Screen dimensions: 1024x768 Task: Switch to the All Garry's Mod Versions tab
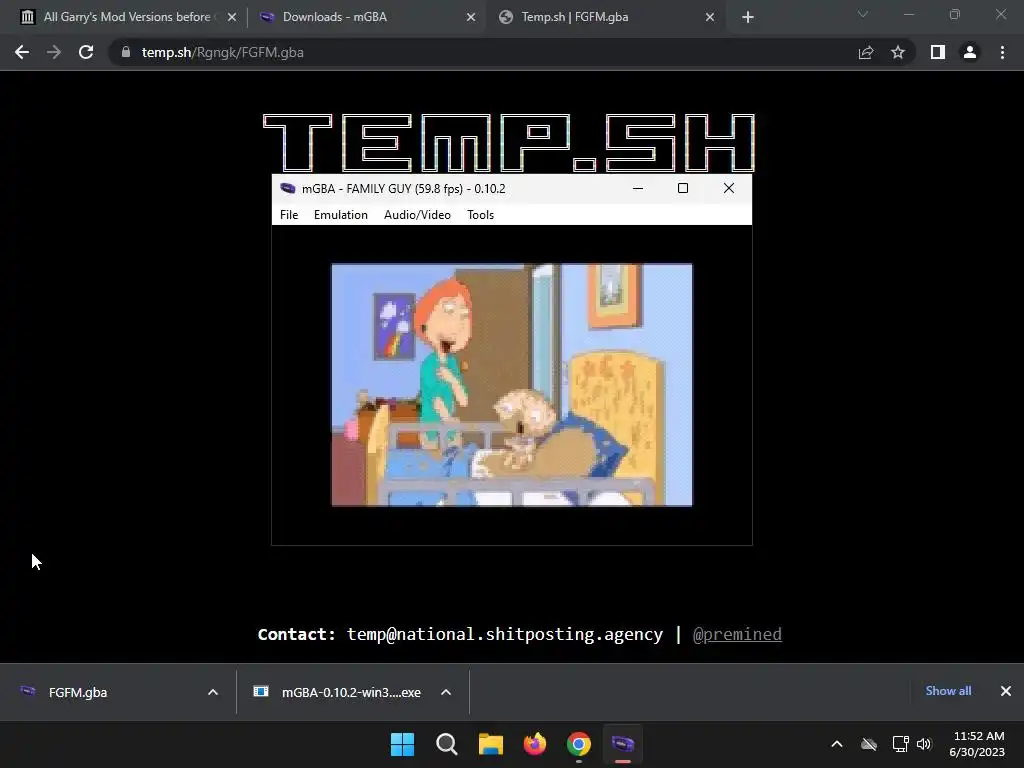tap(127, 17)
